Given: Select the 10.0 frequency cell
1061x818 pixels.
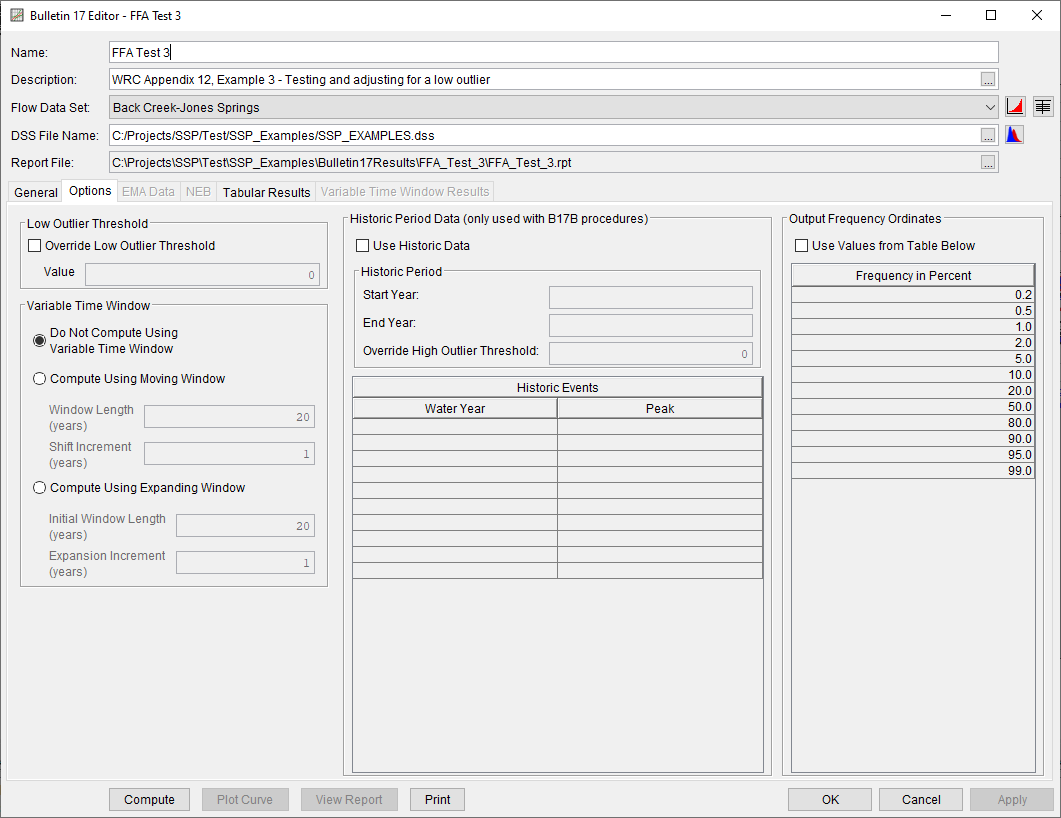Looking at the screenshot, I should (913, 375).
